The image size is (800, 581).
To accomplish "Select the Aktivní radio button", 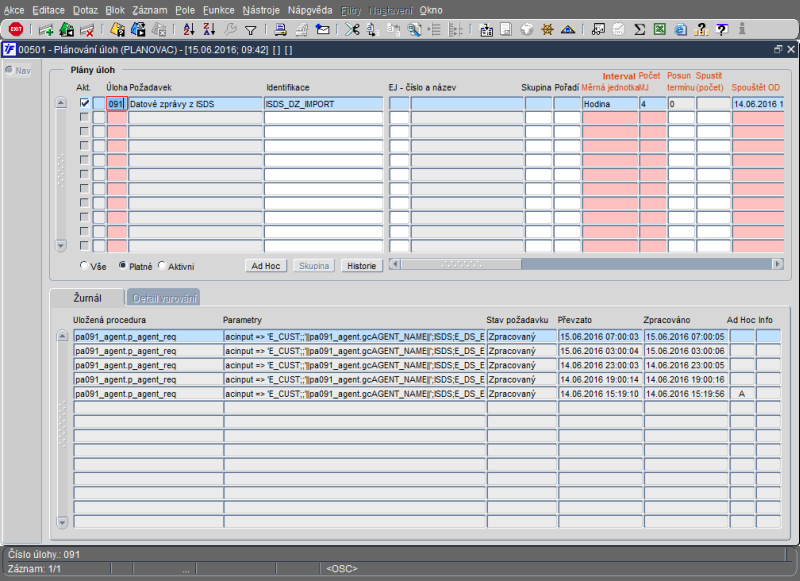I will (x=162, y=266).
